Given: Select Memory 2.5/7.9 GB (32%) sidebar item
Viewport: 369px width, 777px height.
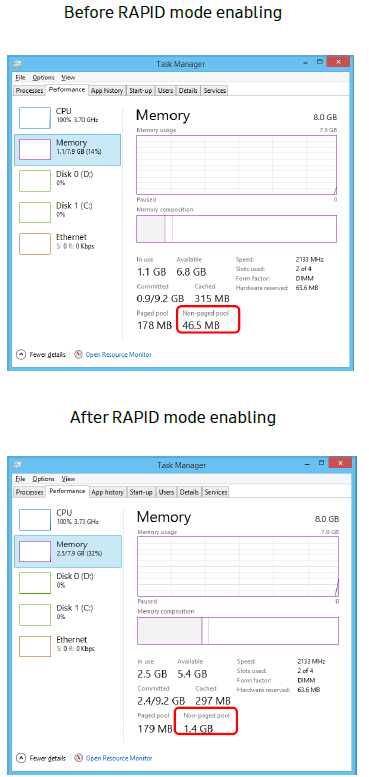Looking at the screenshot, I should pos(68,551).
